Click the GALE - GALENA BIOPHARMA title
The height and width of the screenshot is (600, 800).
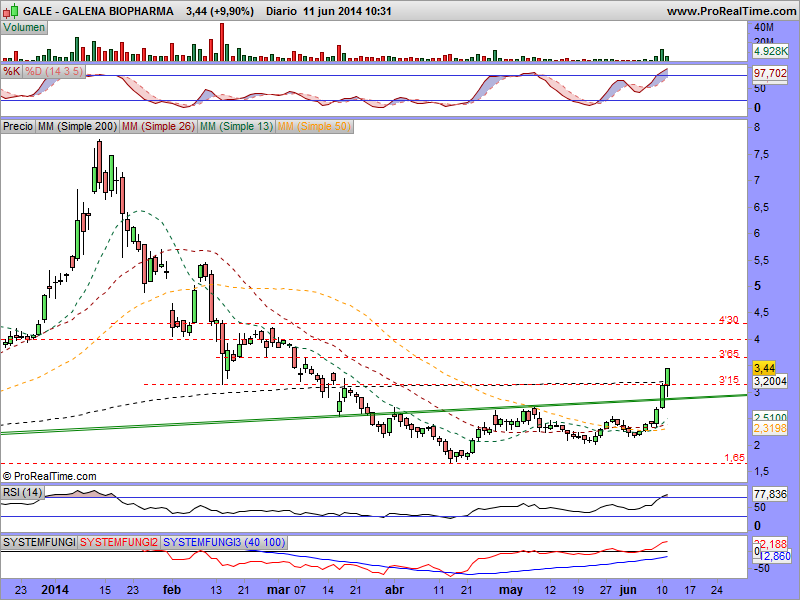[x=98, y=11]
